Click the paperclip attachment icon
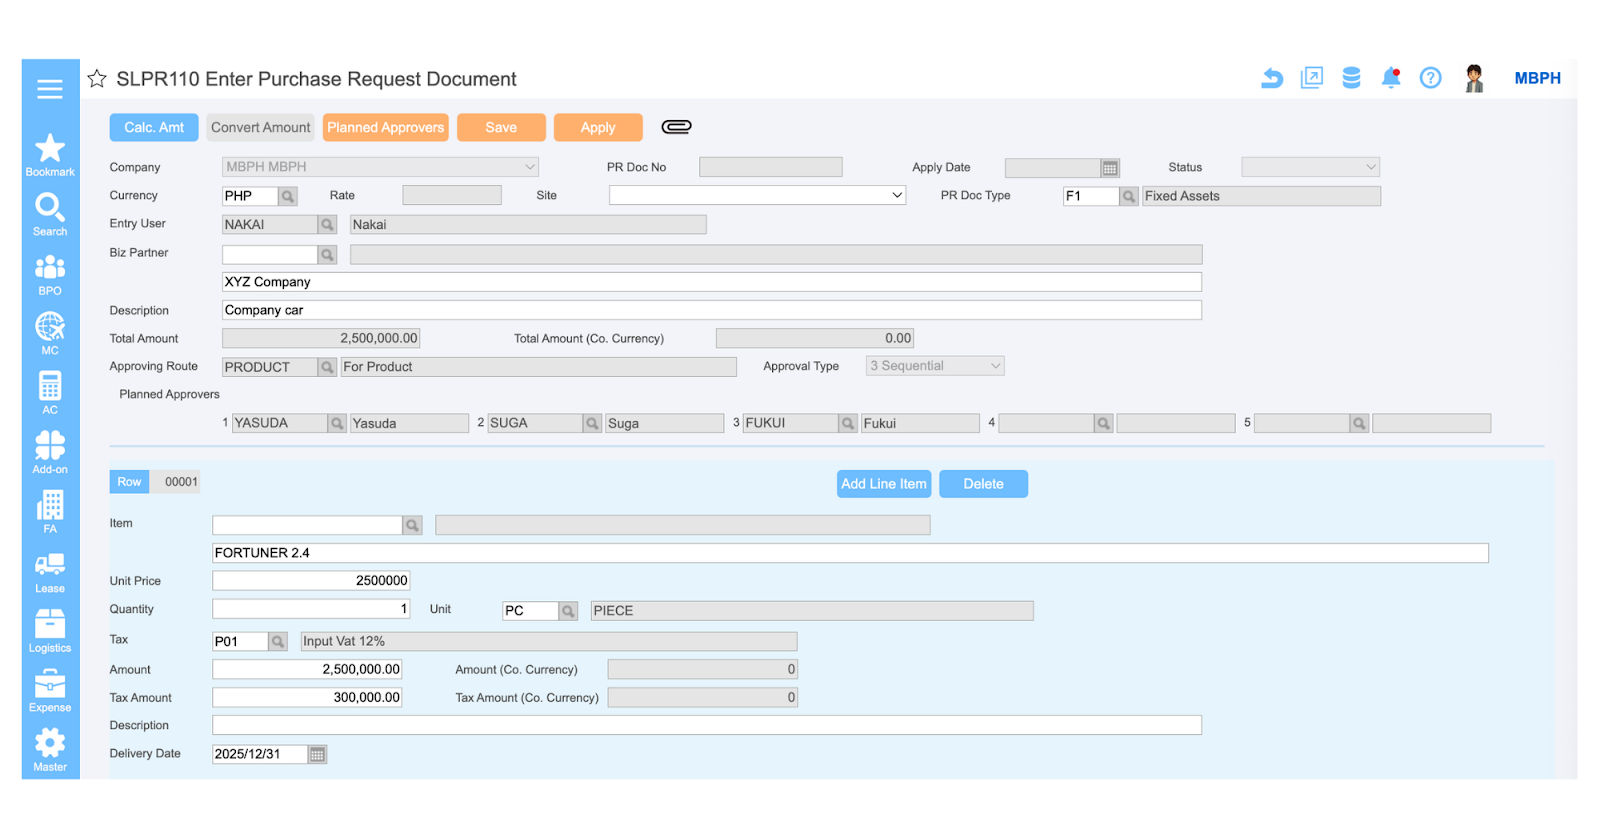Viewport: 1600px width, 838px height. (676, 127)
